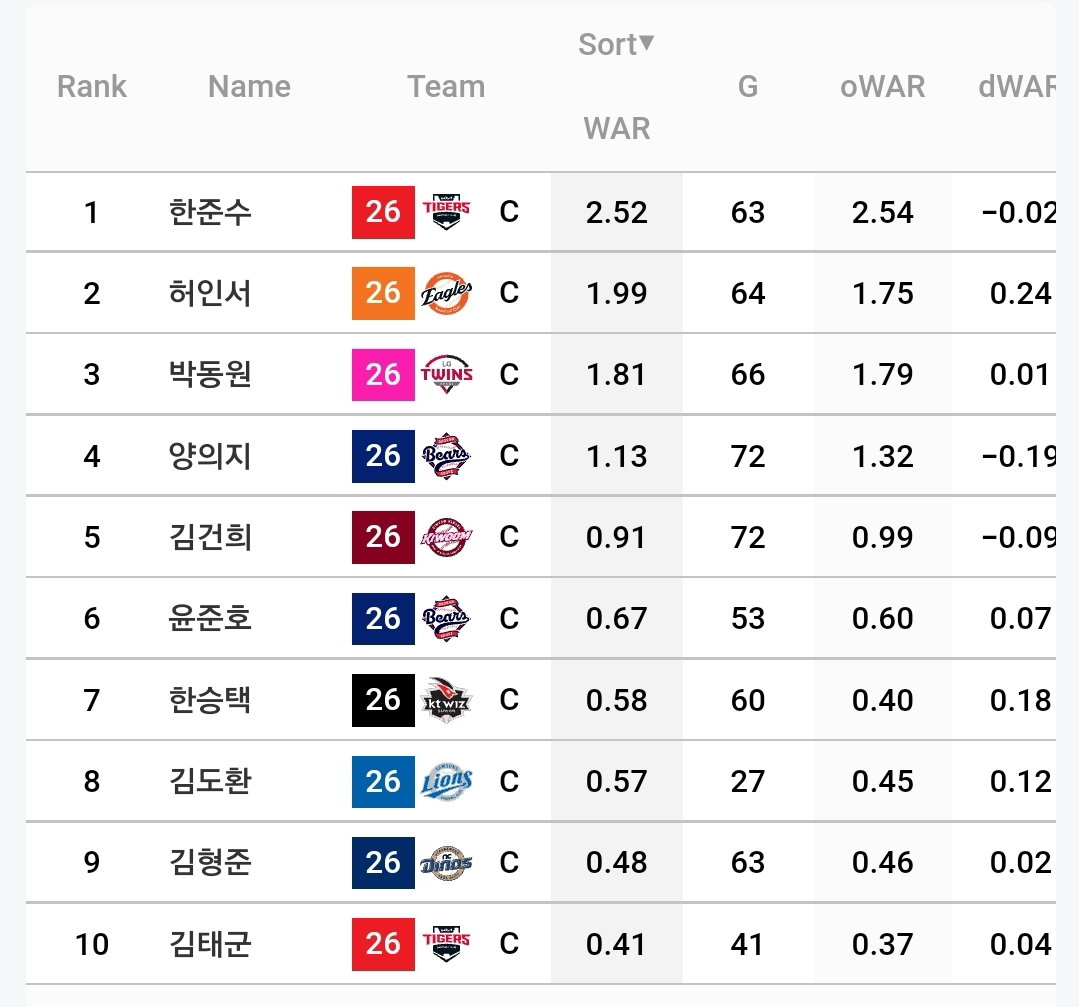Viewport: 1079px width, 1007px height.
Task: Click the Name column header
Action: tap(249, 87)
